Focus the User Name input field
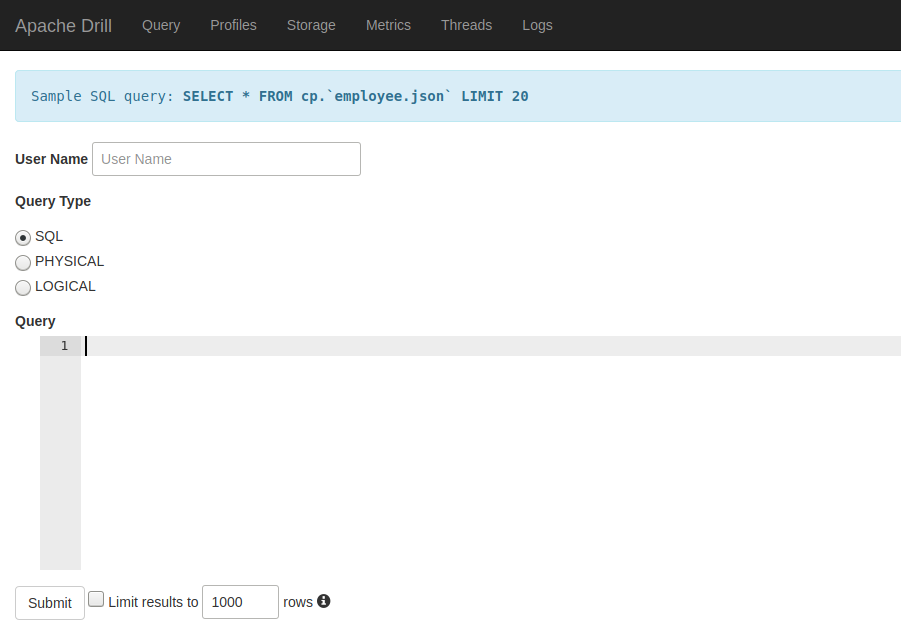Image resolution: width=901 pixels, height=642 pixels. pos(226,159)
